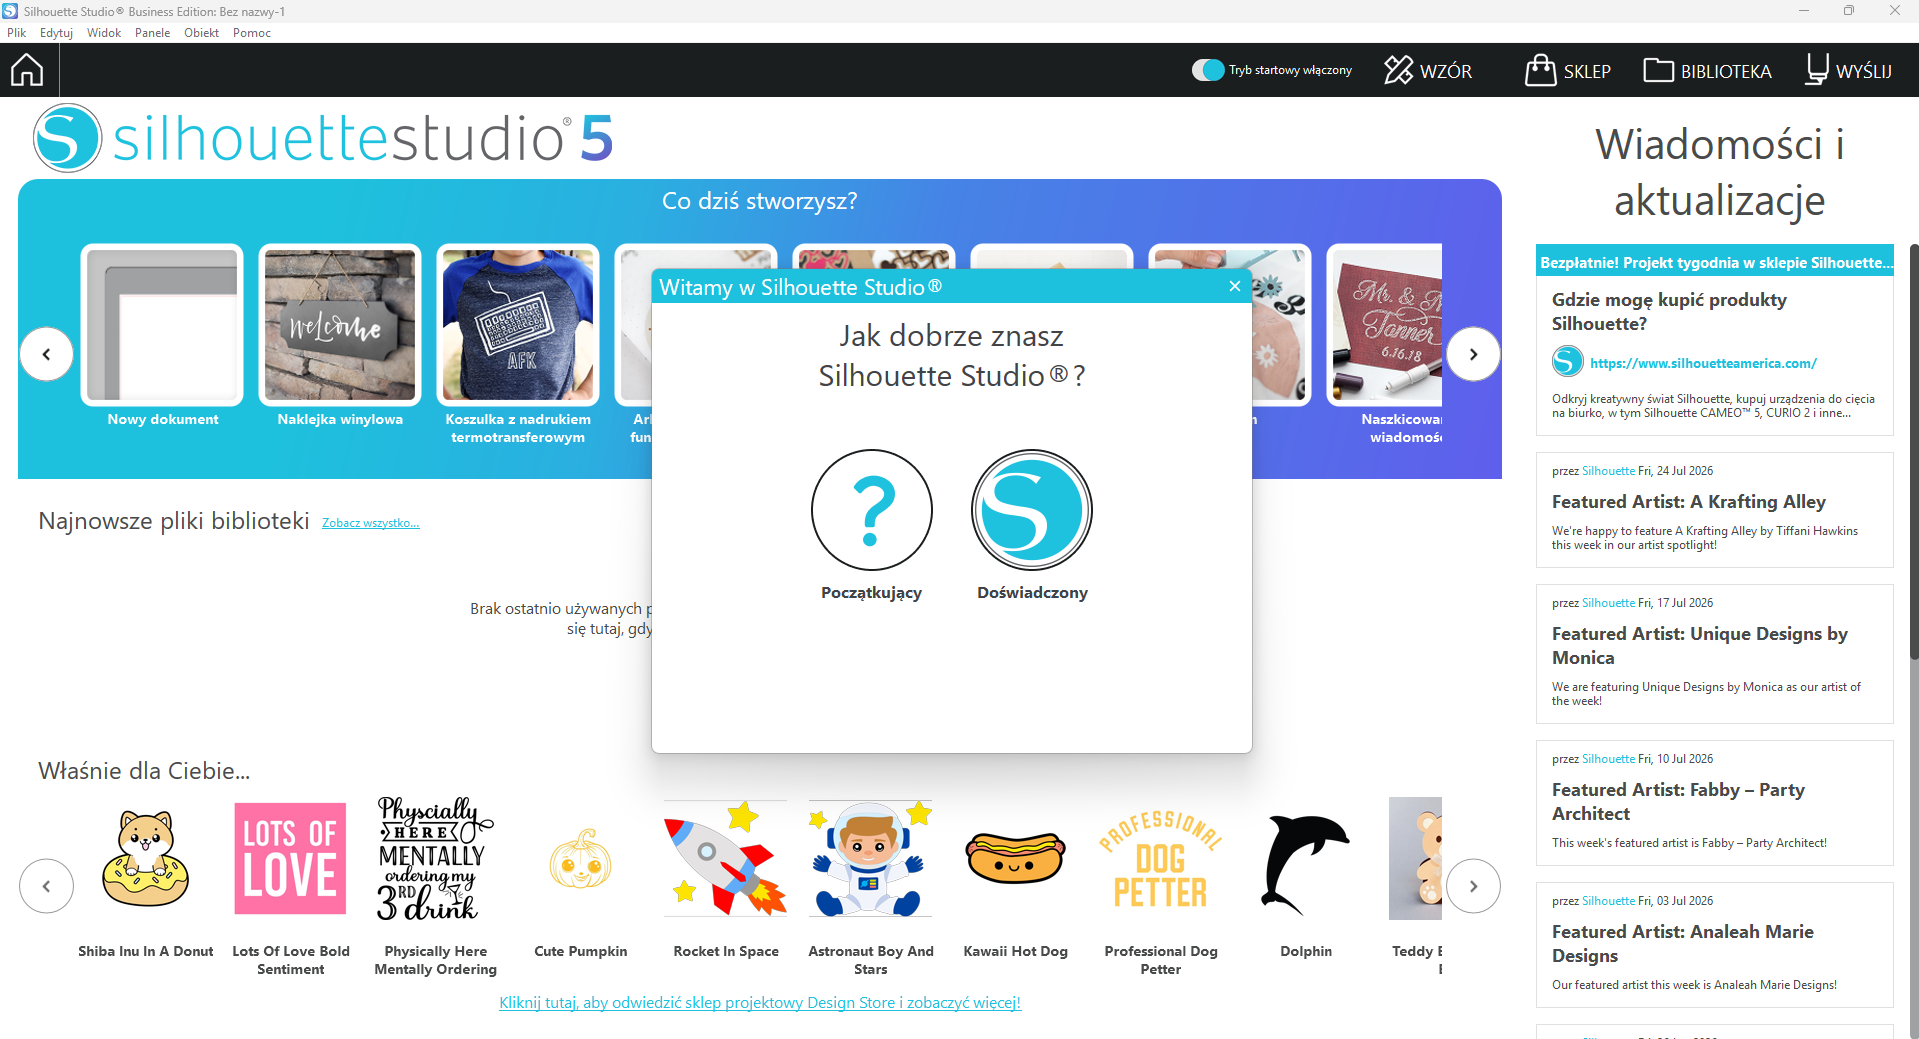
Task: Open the Physically Here Mentally Ordering design
Action: click(x=436, y=859)
